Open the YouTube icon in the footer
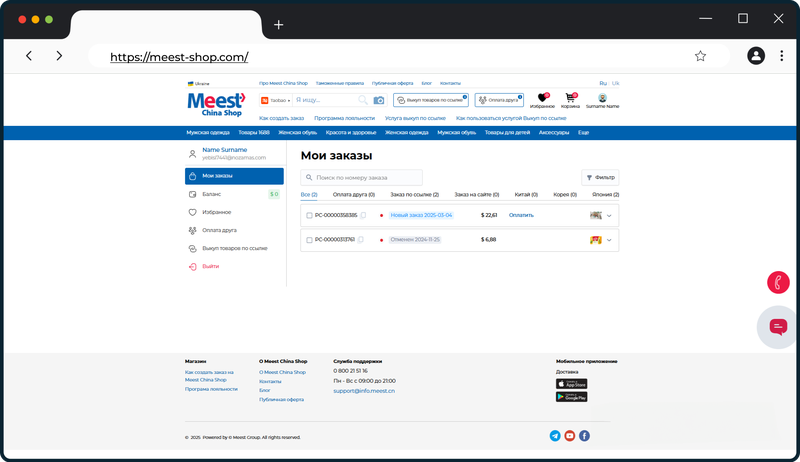800x462 pixels. 570,435
